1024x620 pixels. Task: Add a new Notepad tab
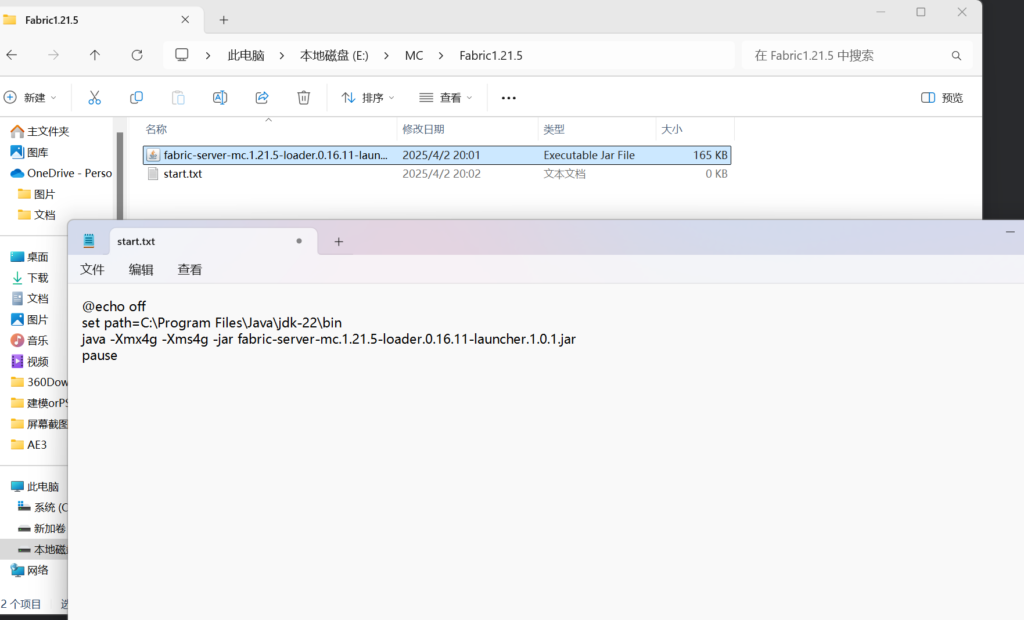tap(338, 242)
